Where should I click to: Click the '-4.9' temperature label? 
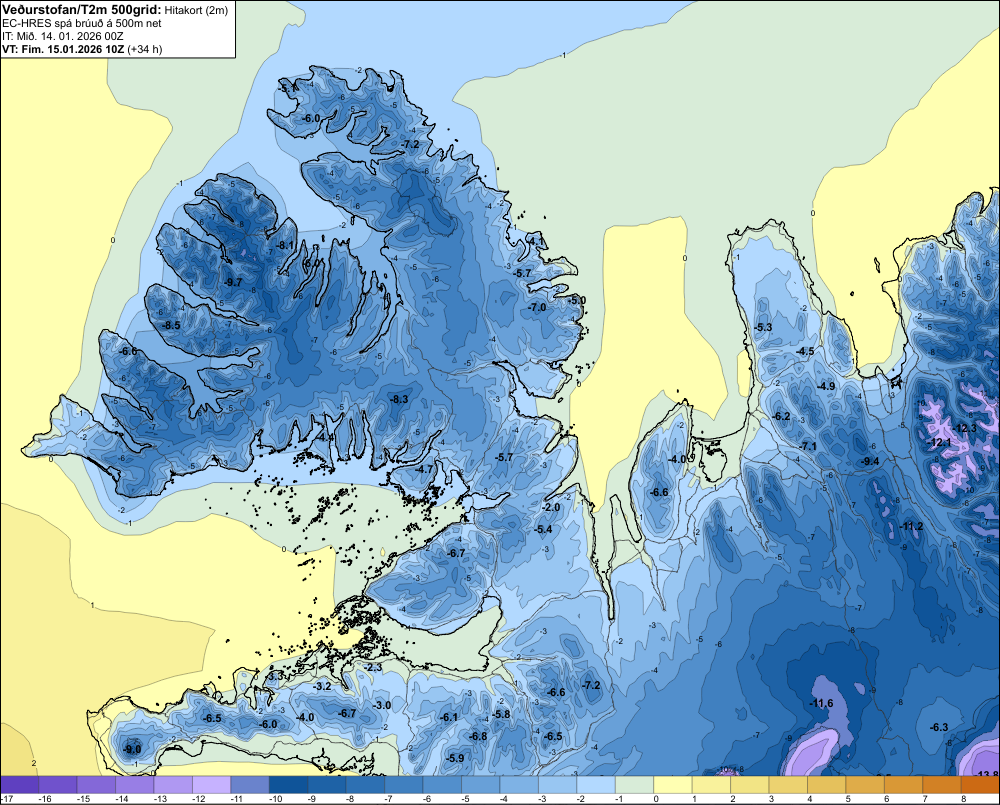coord(826,386)
